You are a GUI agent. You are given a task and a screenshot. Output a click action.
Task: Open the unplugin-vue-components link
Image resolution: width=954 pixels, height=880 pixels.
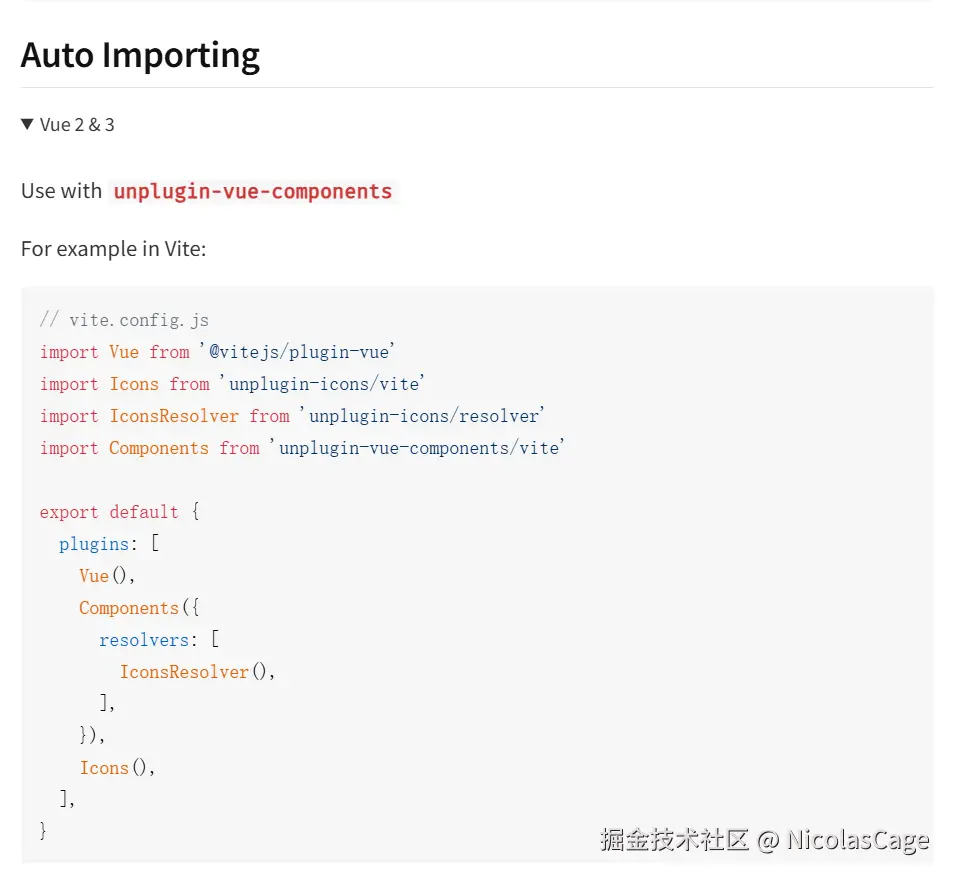(253, 191)
